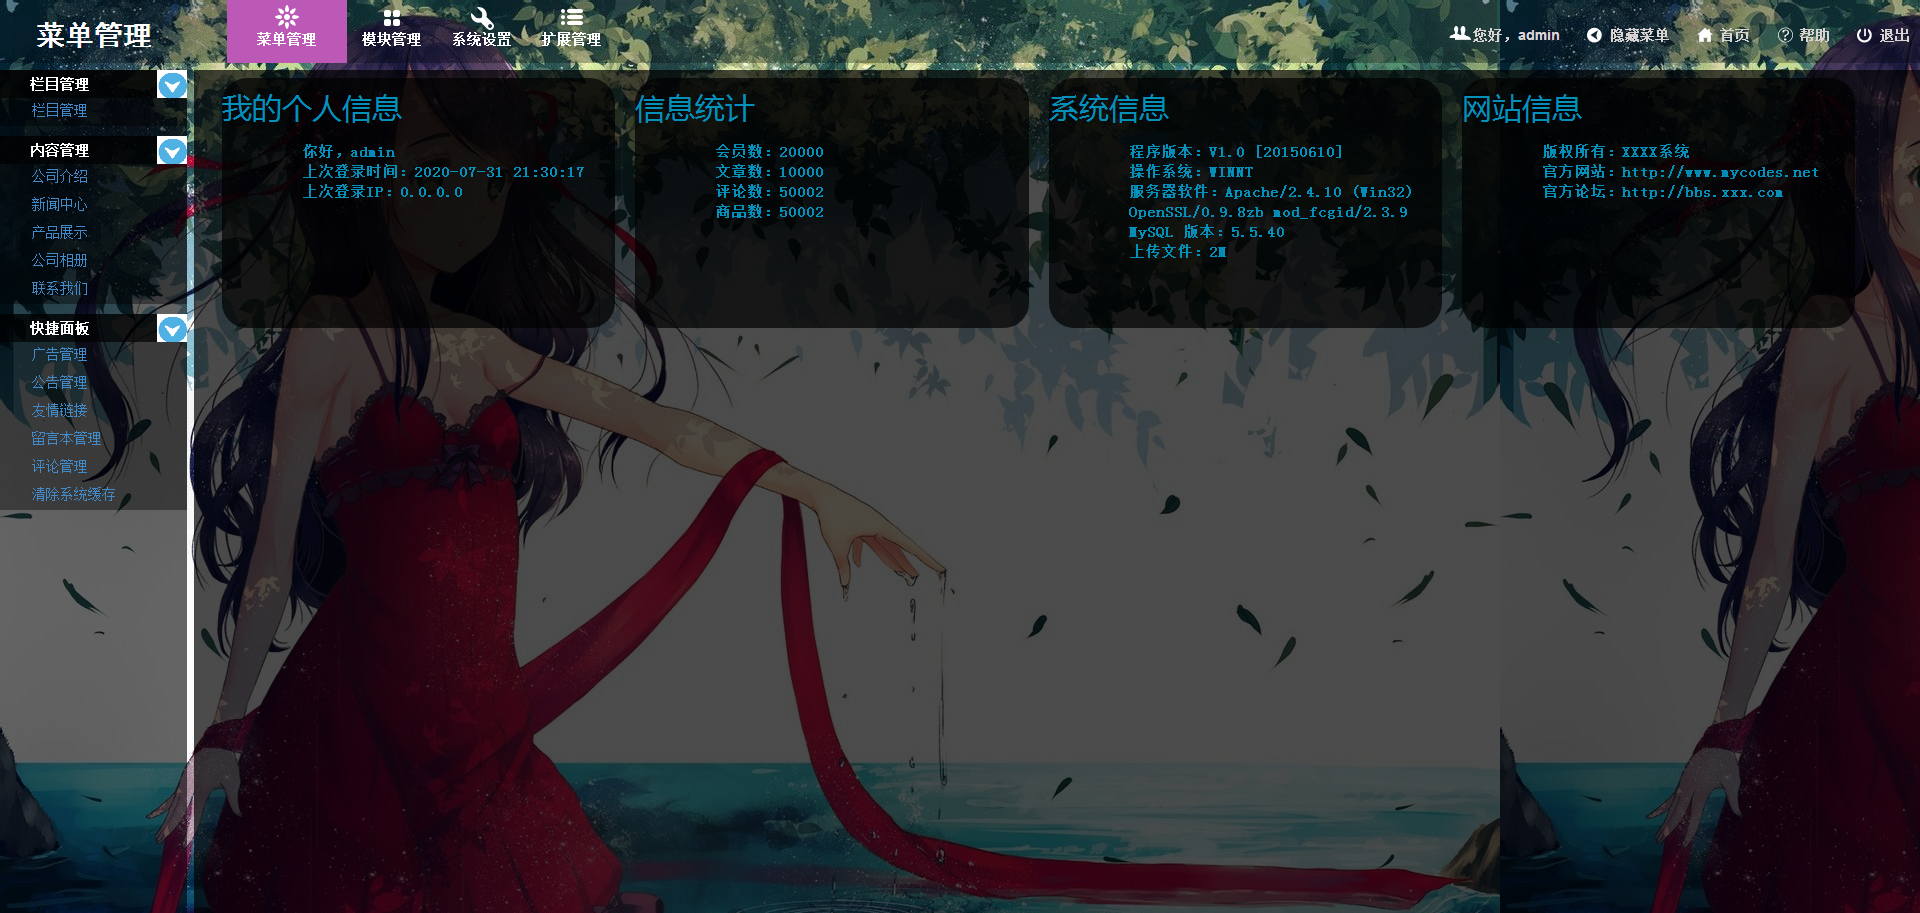Click the 栏目管理 section header

click(59, 84)
